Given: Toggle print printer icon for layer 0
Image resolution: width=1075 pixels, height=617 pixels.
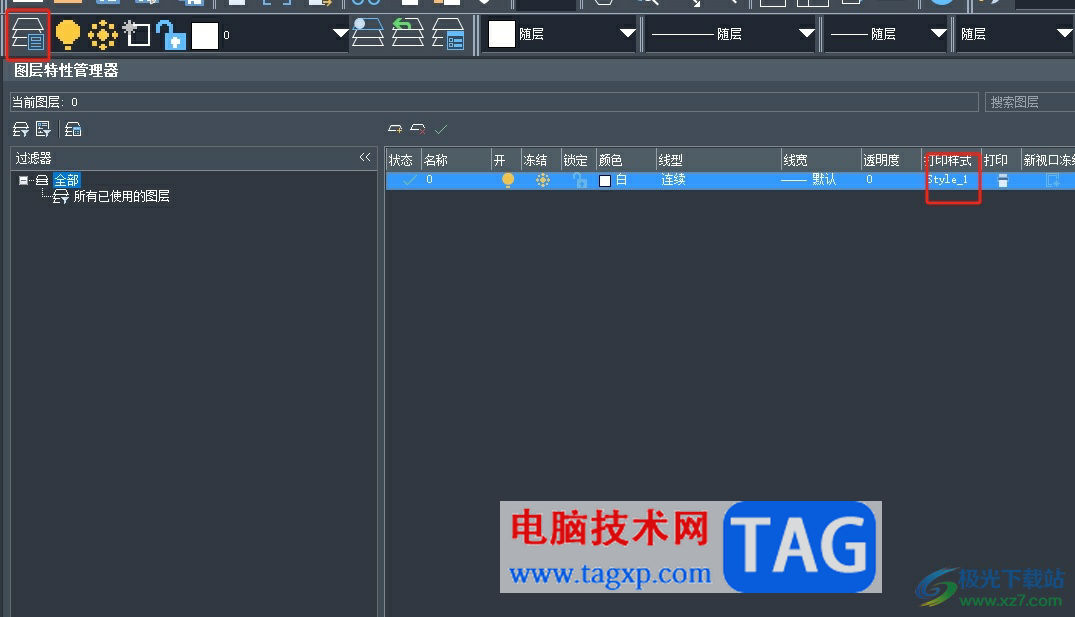Looking at the screenshot, I should pos(1002,180).
